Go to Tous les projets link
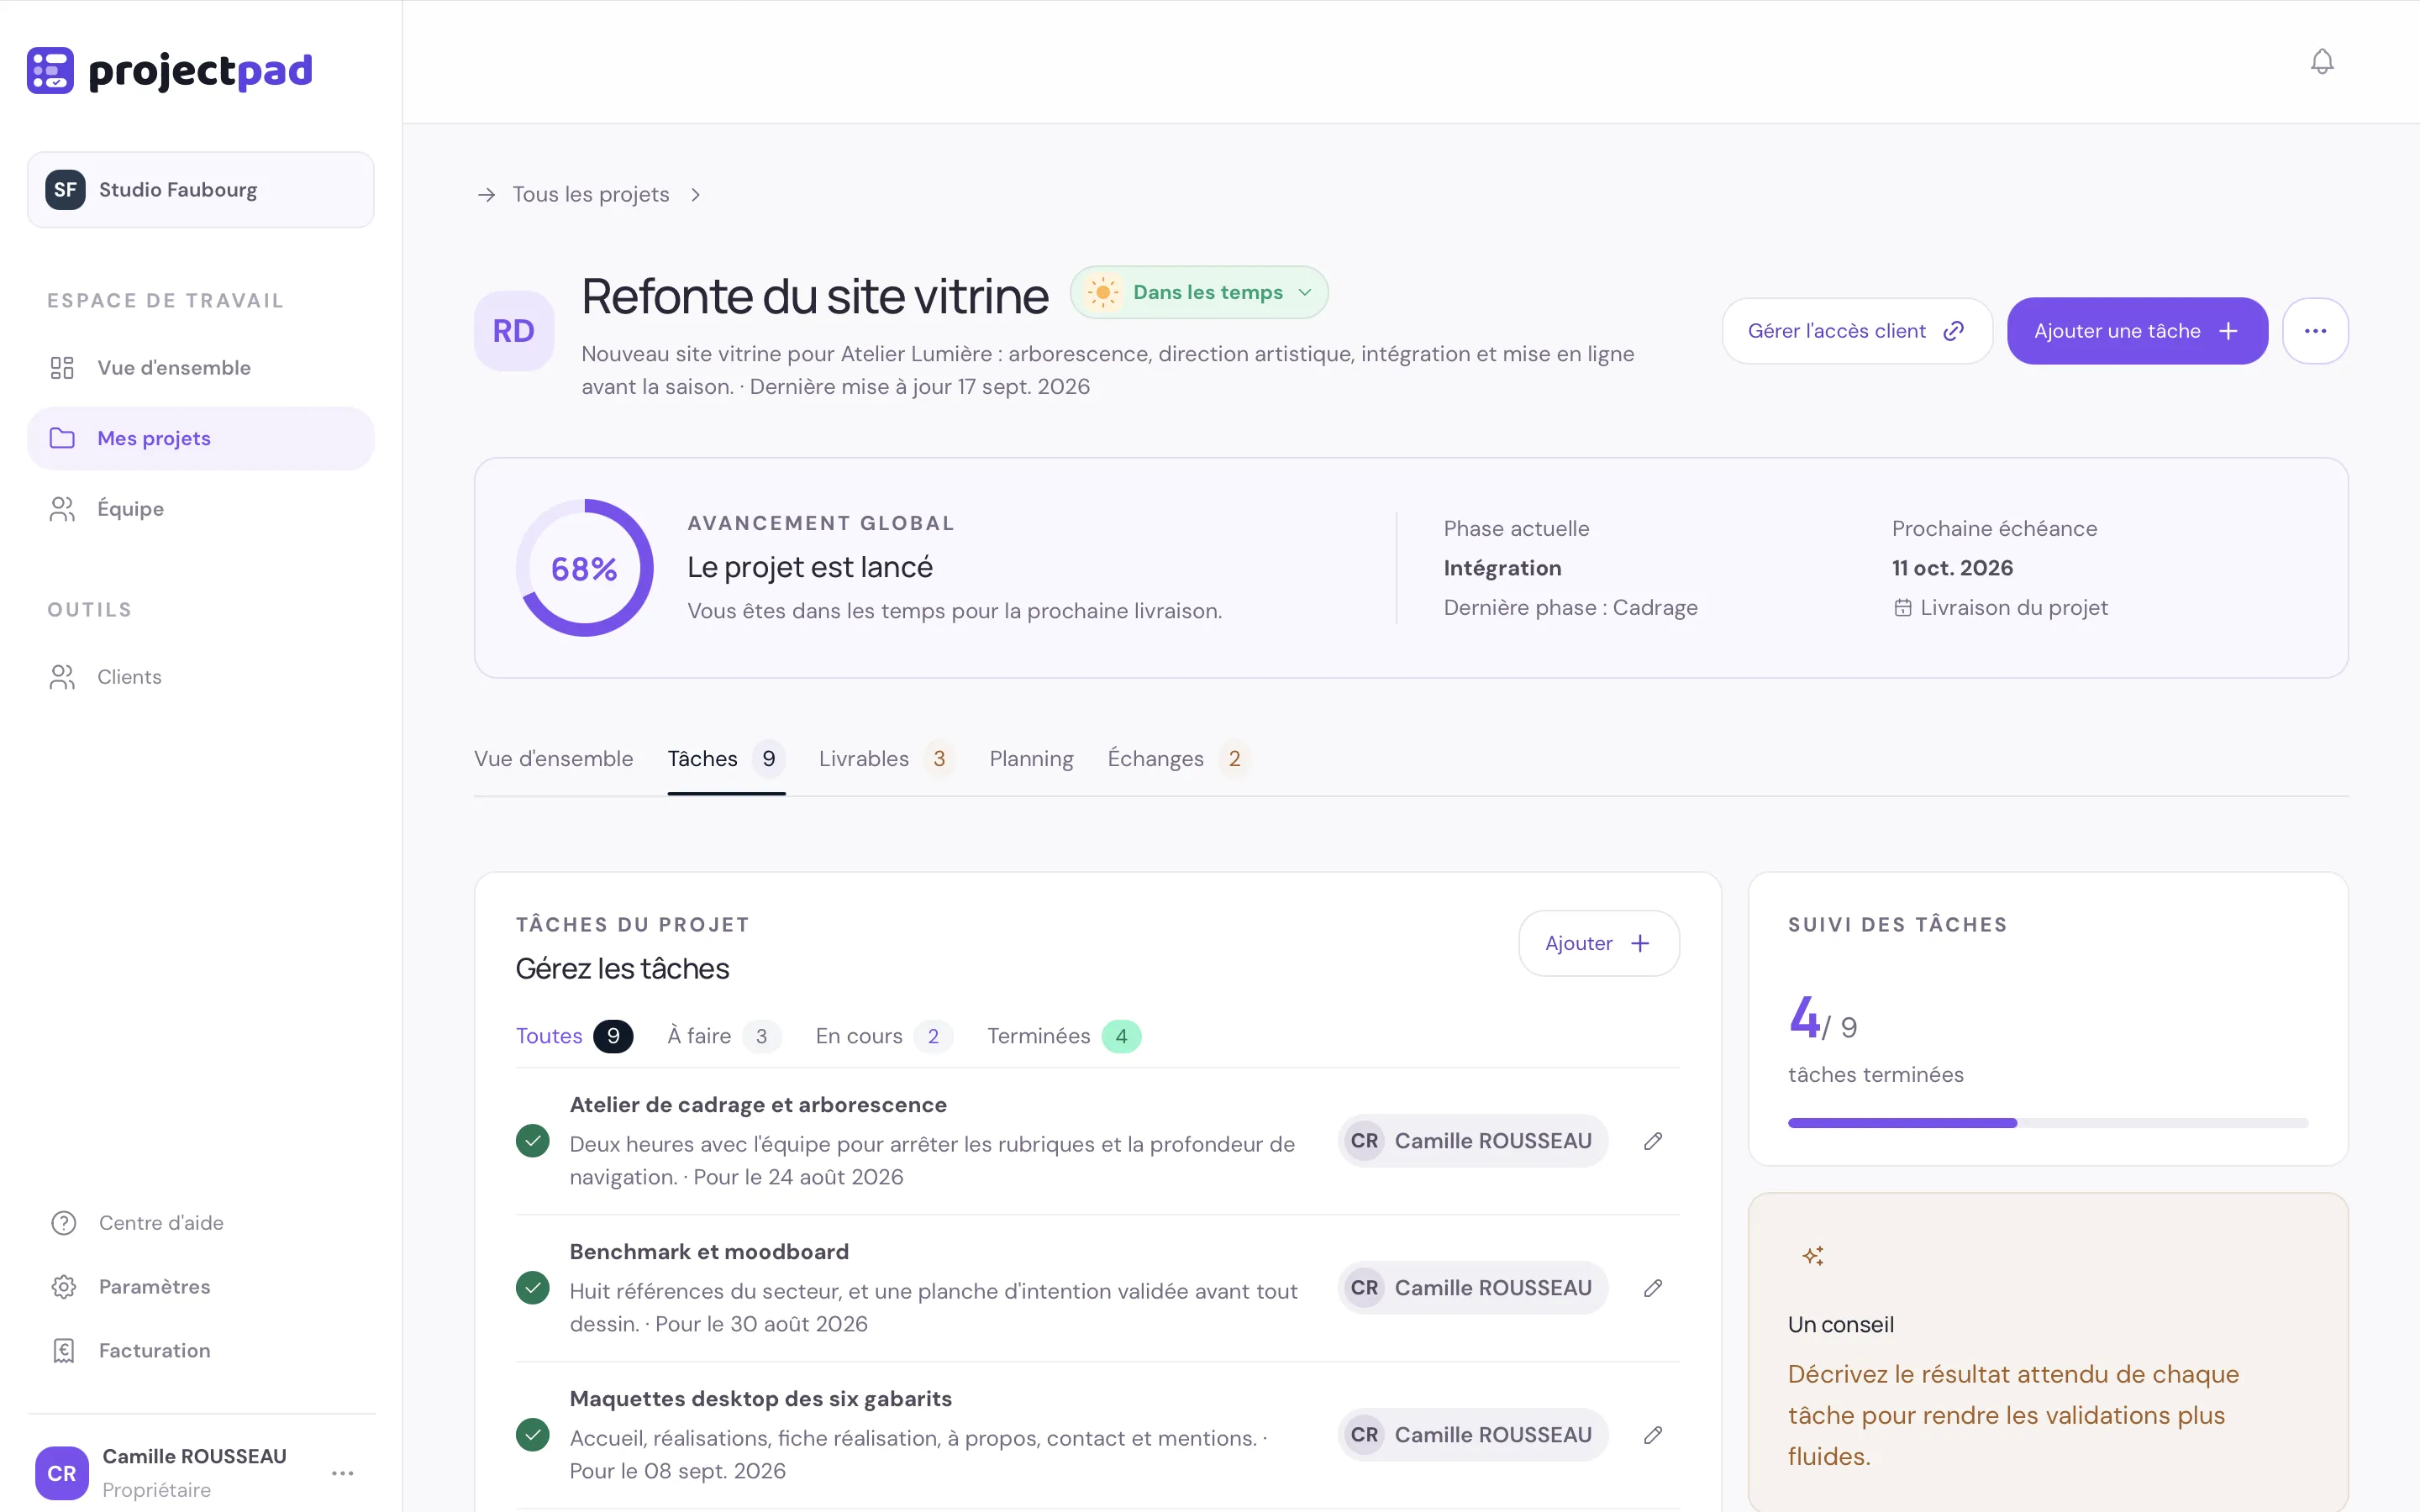 pos(591,195)
